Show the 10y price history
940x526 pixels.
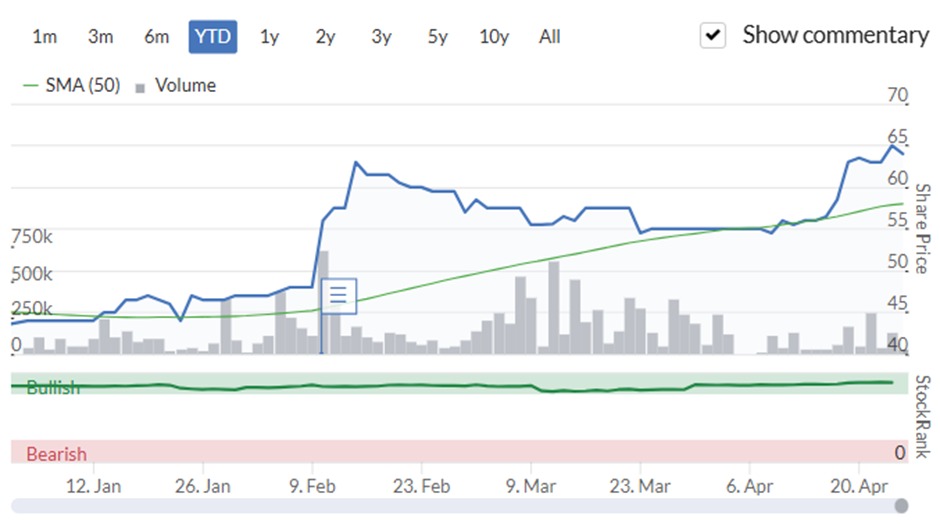pos(494,37)
